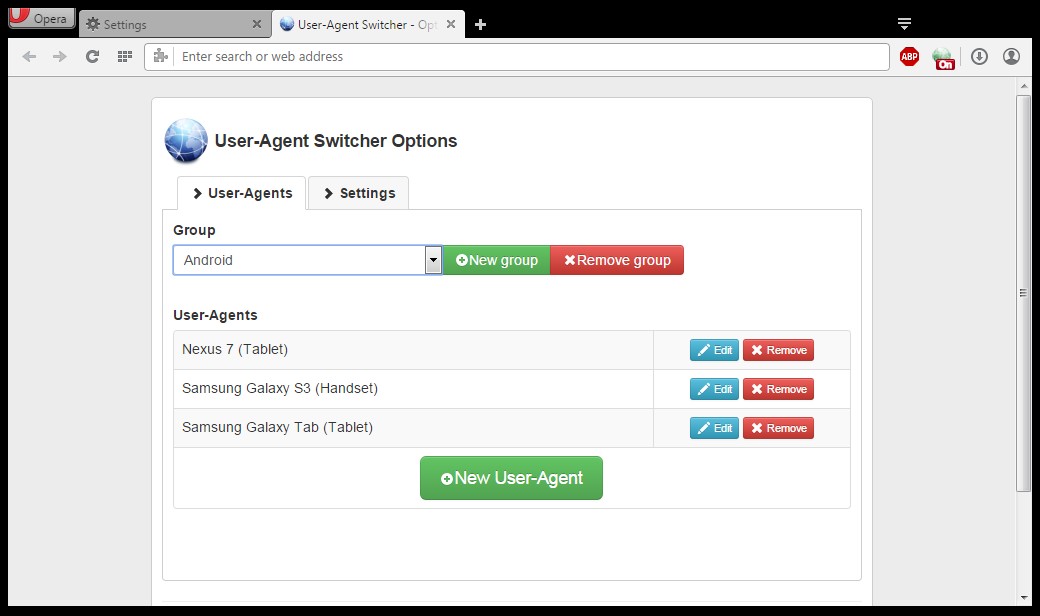Remove the Samsung Galaxy S3 (Handset) entry
Image resolution: width=1040 pixels, height=616 pixels.
(x=778, y=389)
